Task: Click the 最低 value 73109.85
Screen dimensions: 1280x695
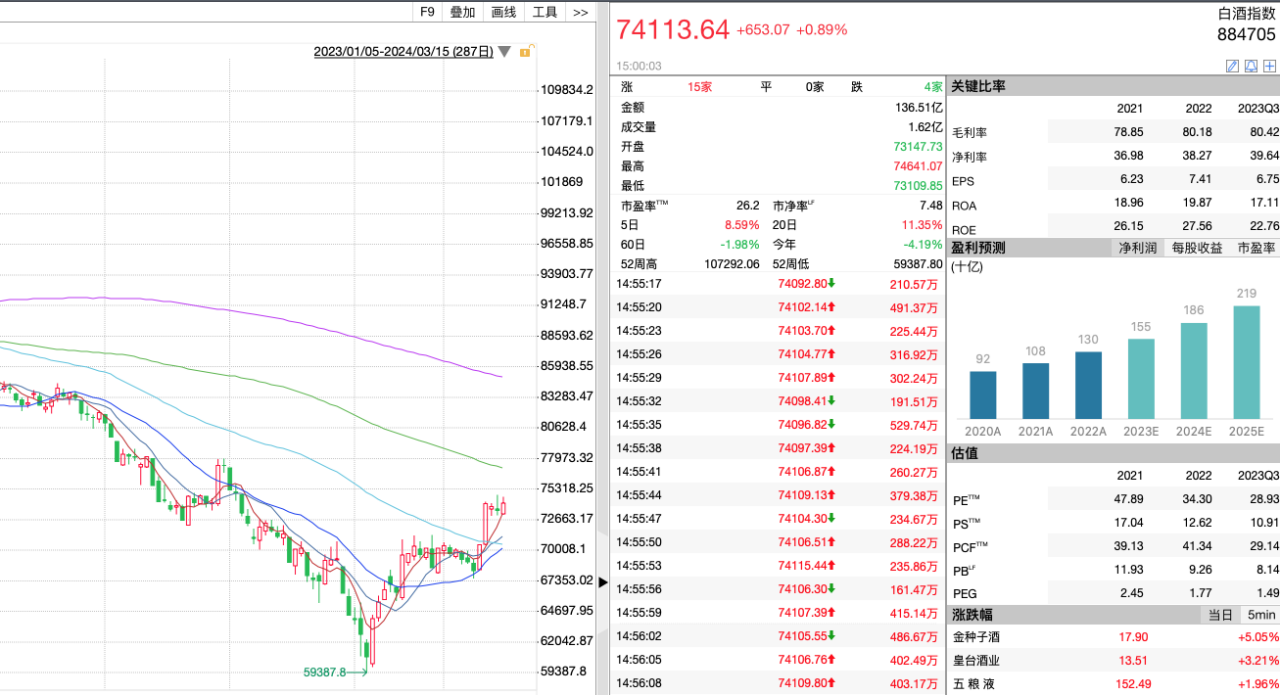Action: click(917, 185)
